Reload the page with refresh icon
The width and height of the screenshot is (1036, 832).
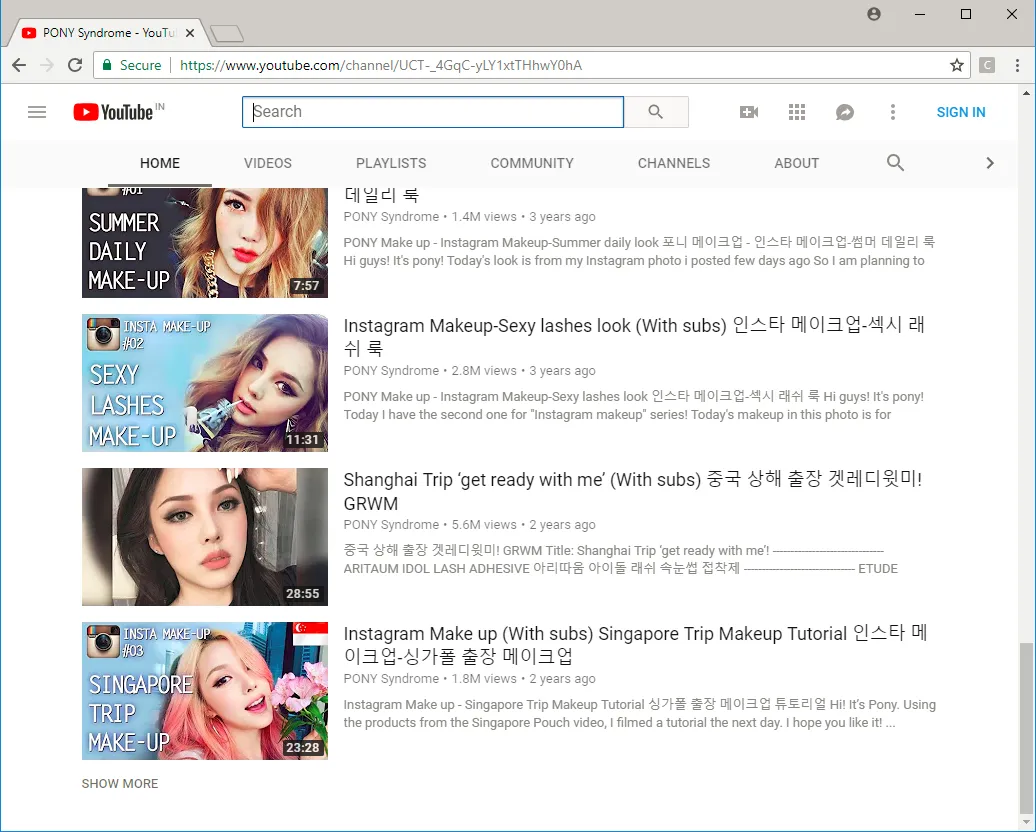(x=75, y=65)
